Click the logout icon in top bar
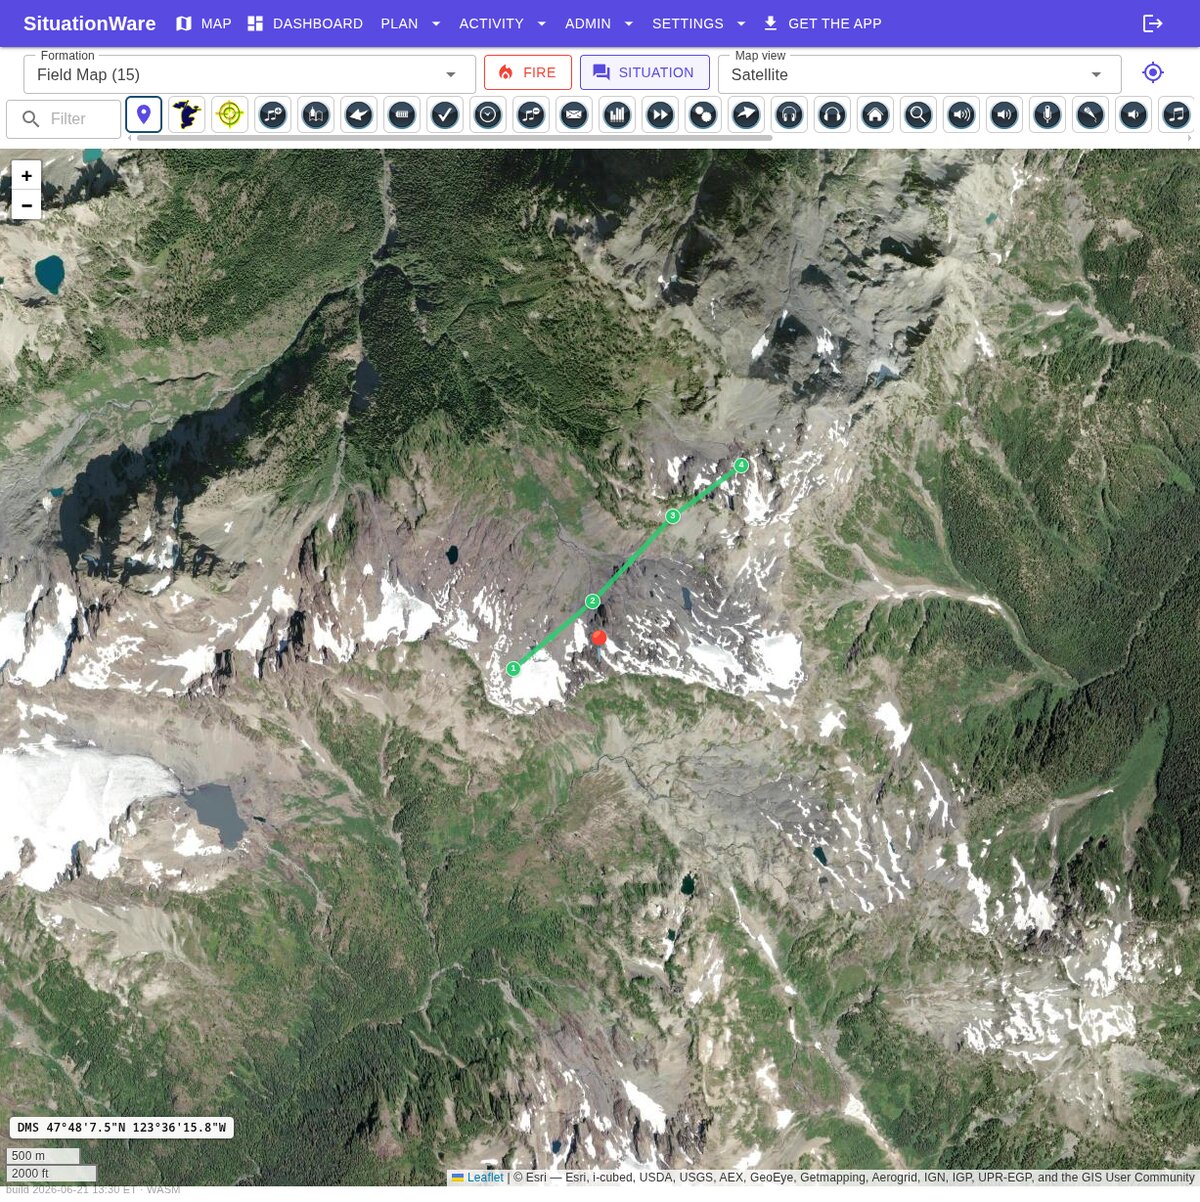The width and height of the screenshot is (1200, 1202). tap(1153, 23)
